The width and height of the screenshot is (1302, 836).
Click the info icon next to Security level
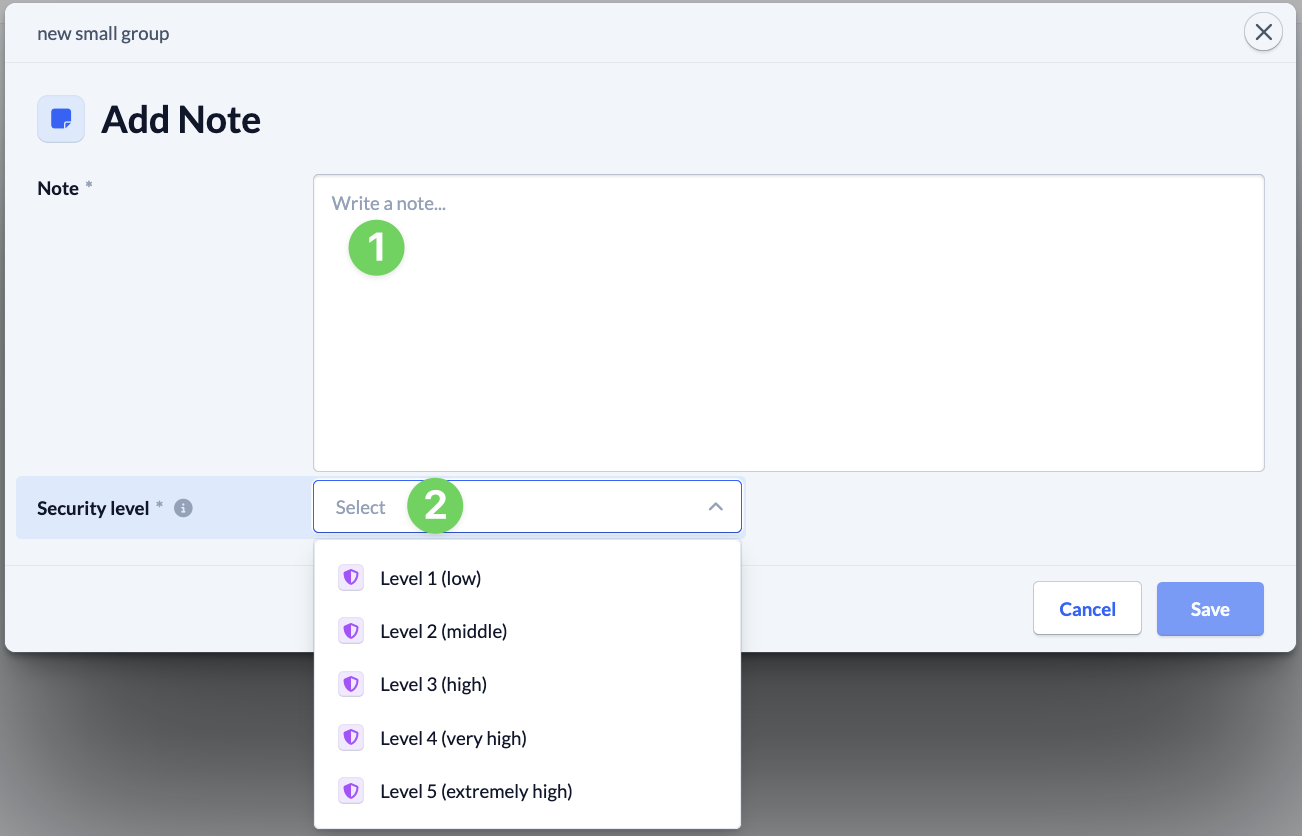(183, 508)
